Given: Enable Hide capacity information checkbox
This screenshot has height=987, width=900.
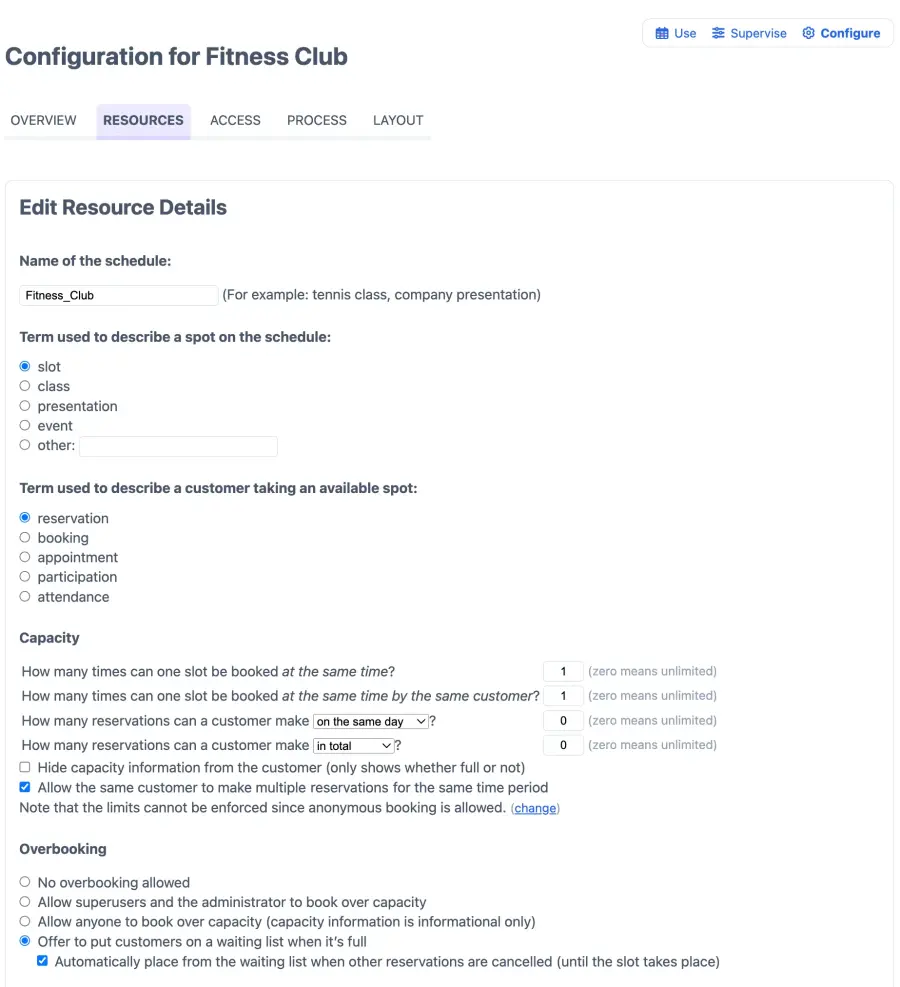Looking at the screenshot, I should [x=25, y=767].
